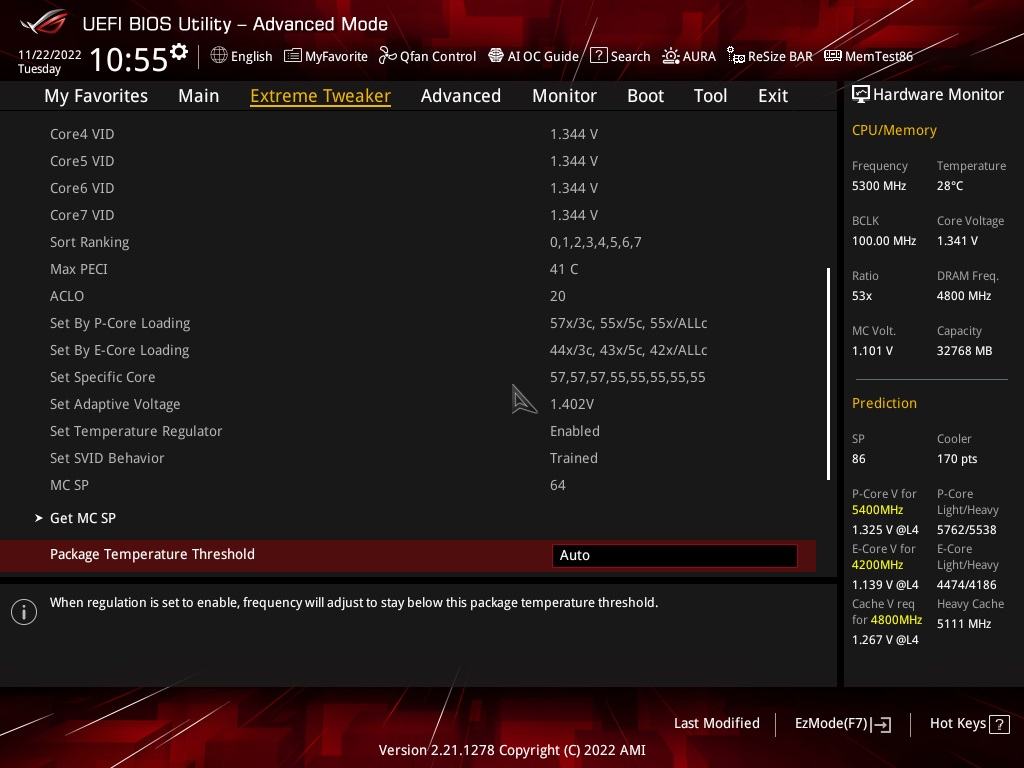Go to the Advanced tab

tap(461, 96)
